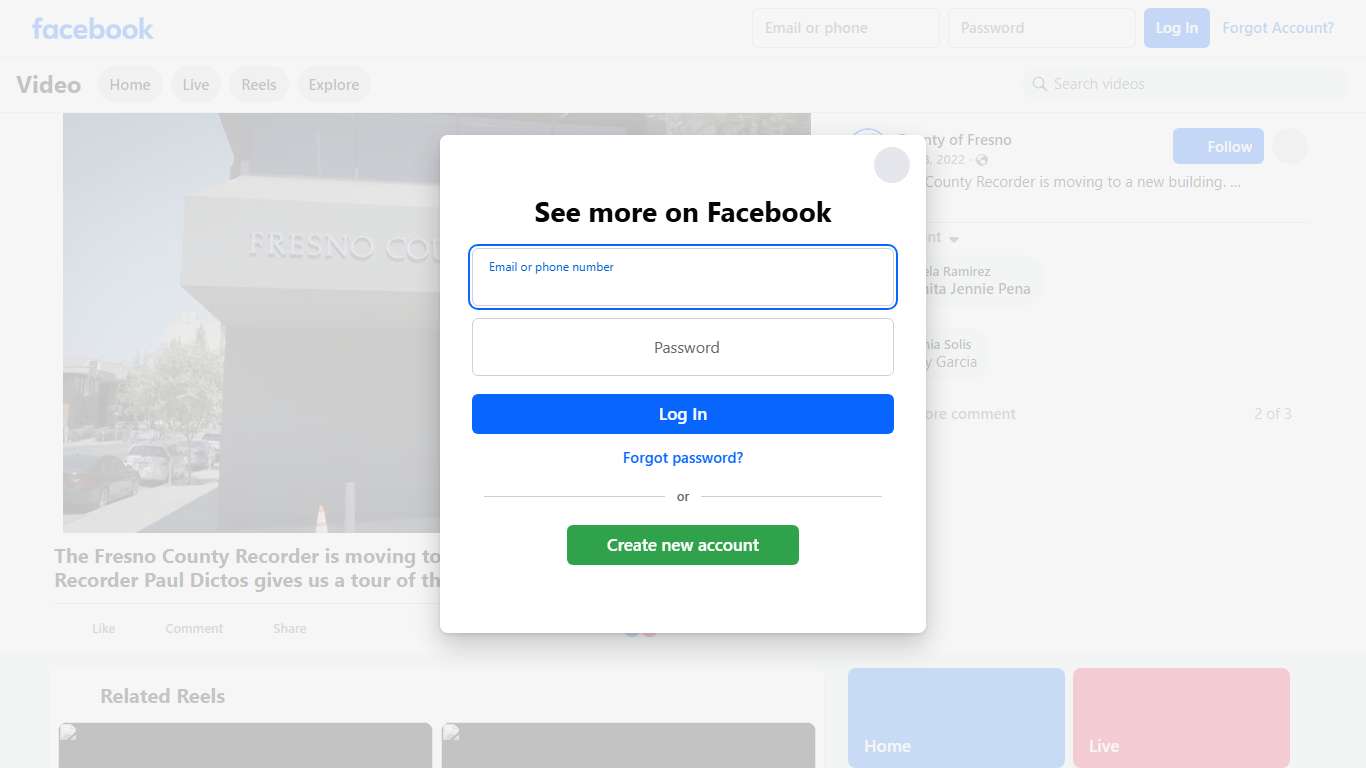Switch to the Live tab
This screenshot has height=768, width=1366.
(196, 85)
